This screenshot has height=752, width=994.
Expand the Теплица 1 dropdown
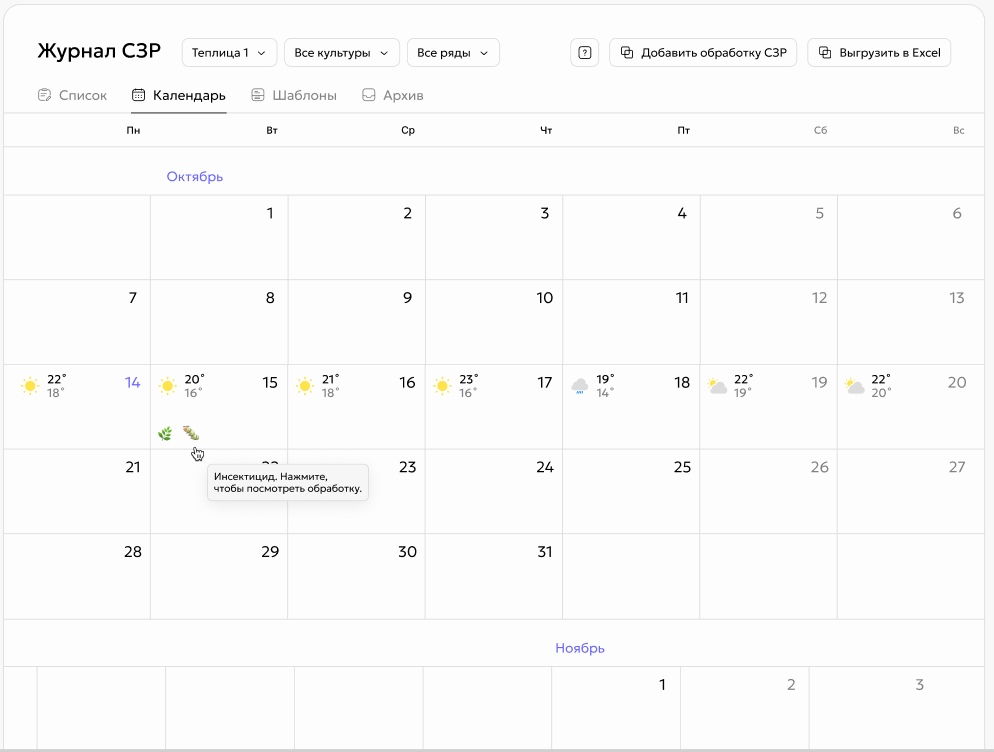[x=229, y=53]
